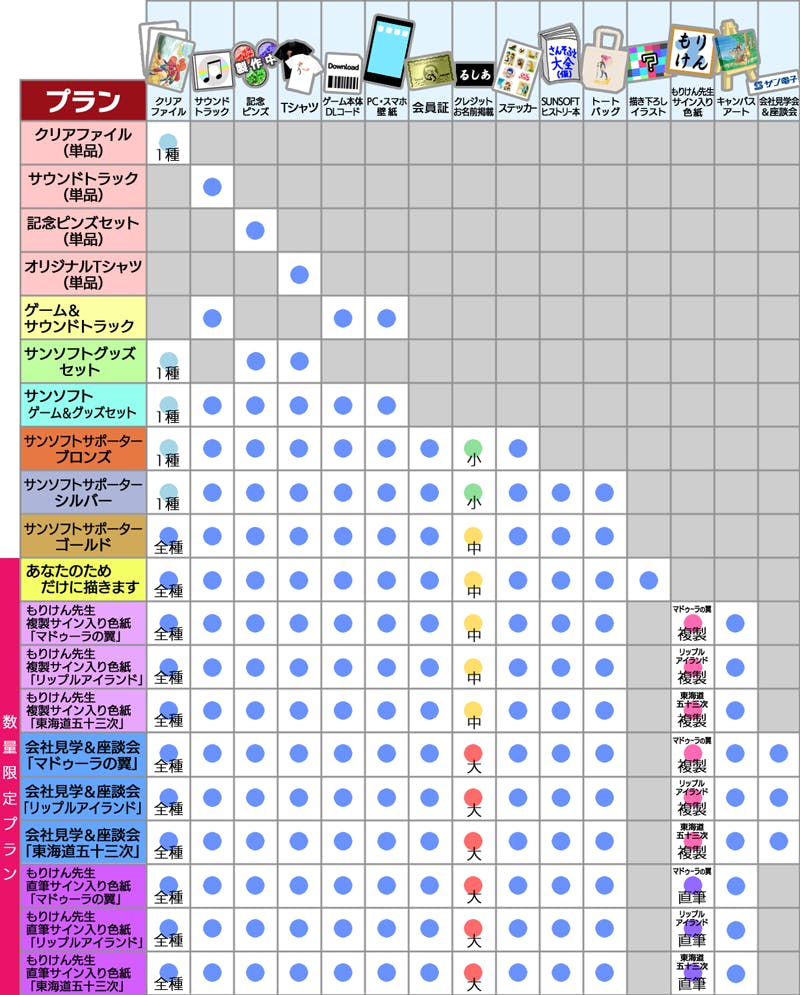800x995 pixels.
Task: Click the commemorative pins icon
Action: pyautogui.click(x=255, y=60)
